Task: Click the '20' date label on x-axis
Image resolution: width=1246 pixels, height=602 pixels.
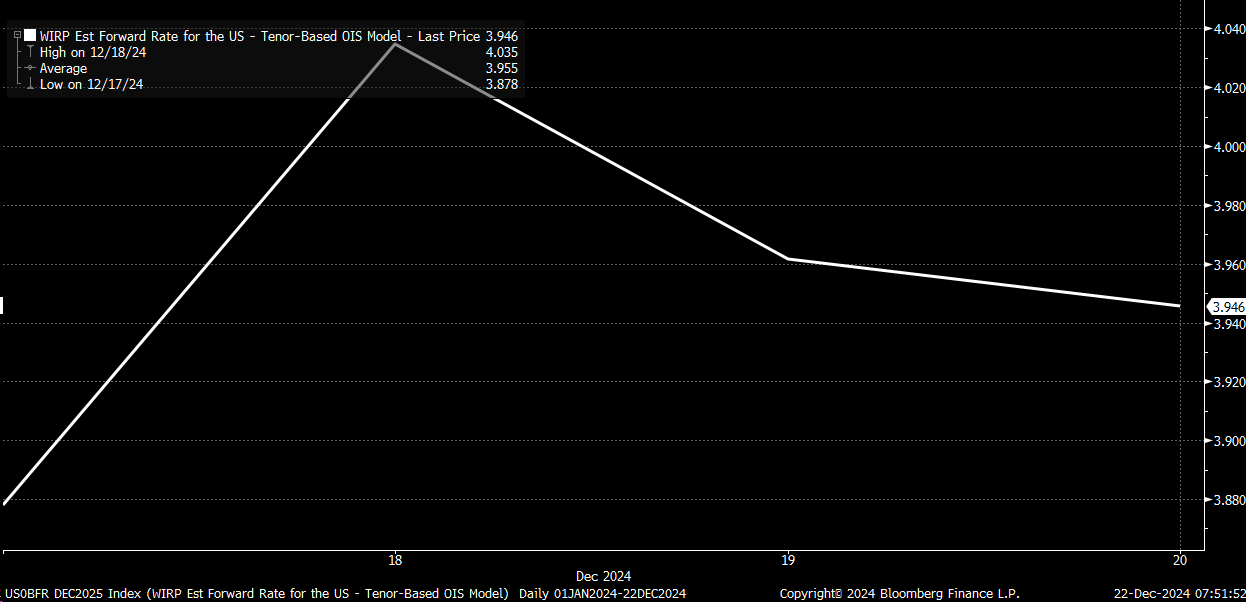Action: [1180, 559]
